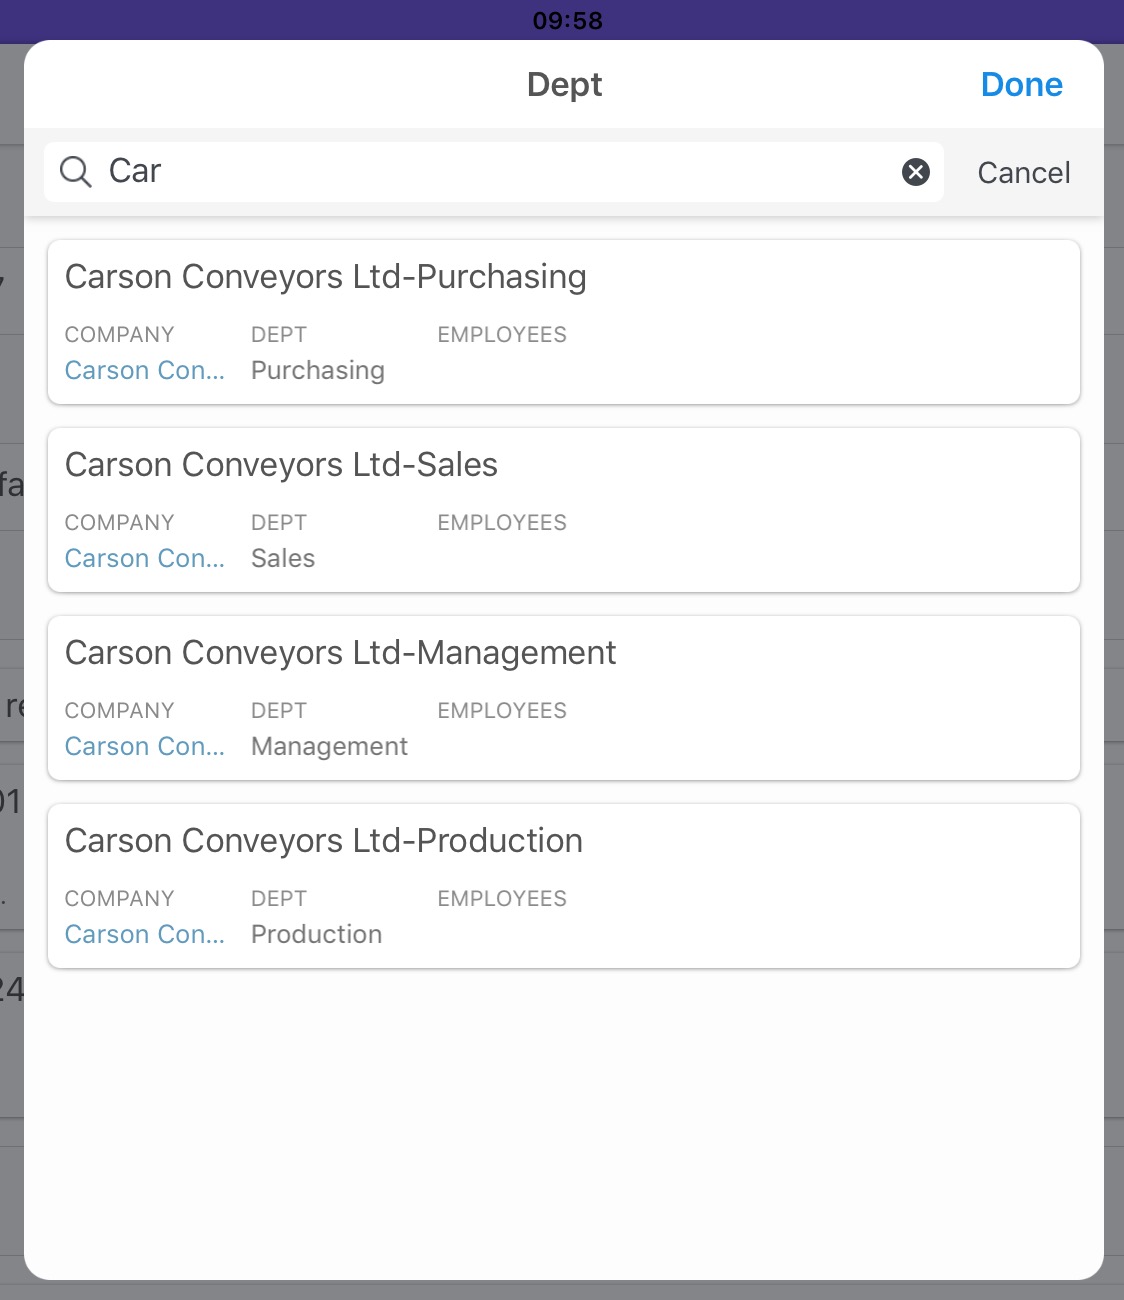The height and width of the screenshot is (1300, 1124).
Task: Click the EMPLOYEES label in the Purchasing card
Action: pyautogui.click(x=501, y=335)
